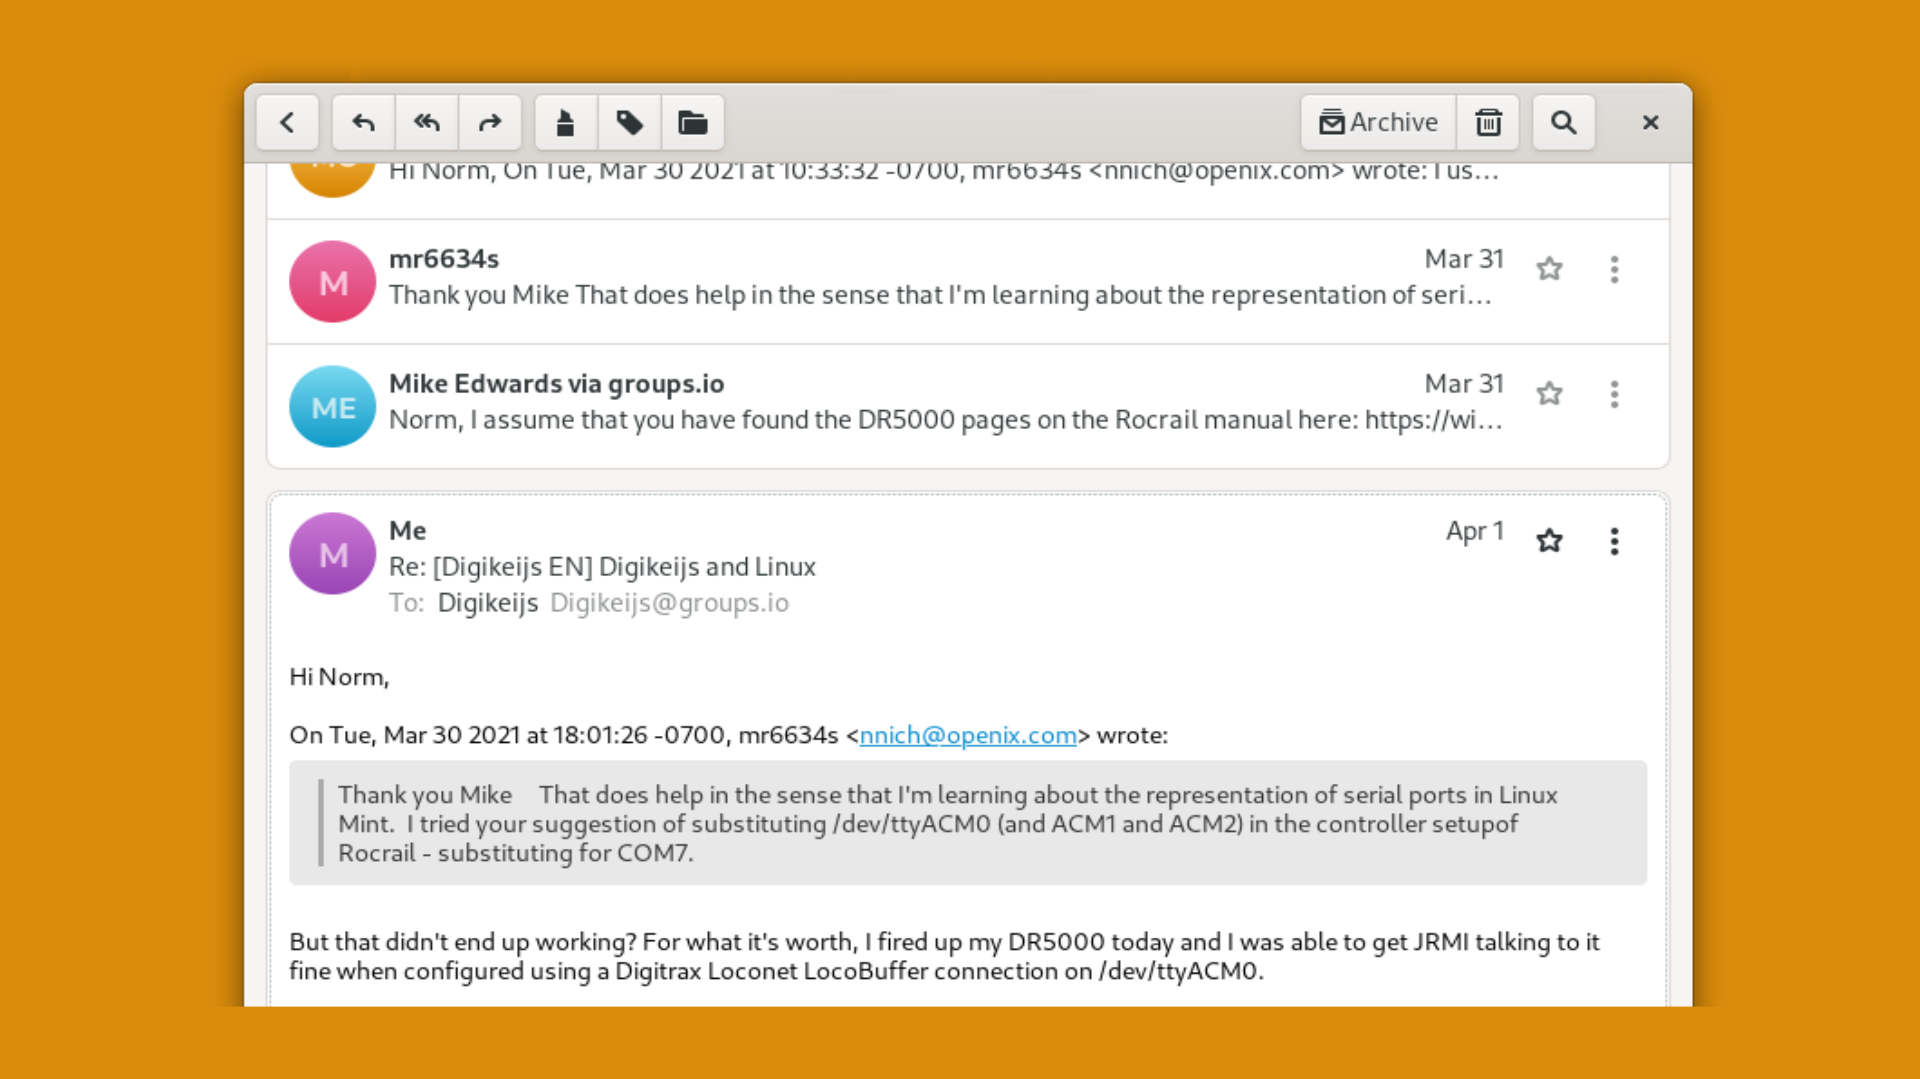Click sender name 'Me' in open message

click(407, 531)
